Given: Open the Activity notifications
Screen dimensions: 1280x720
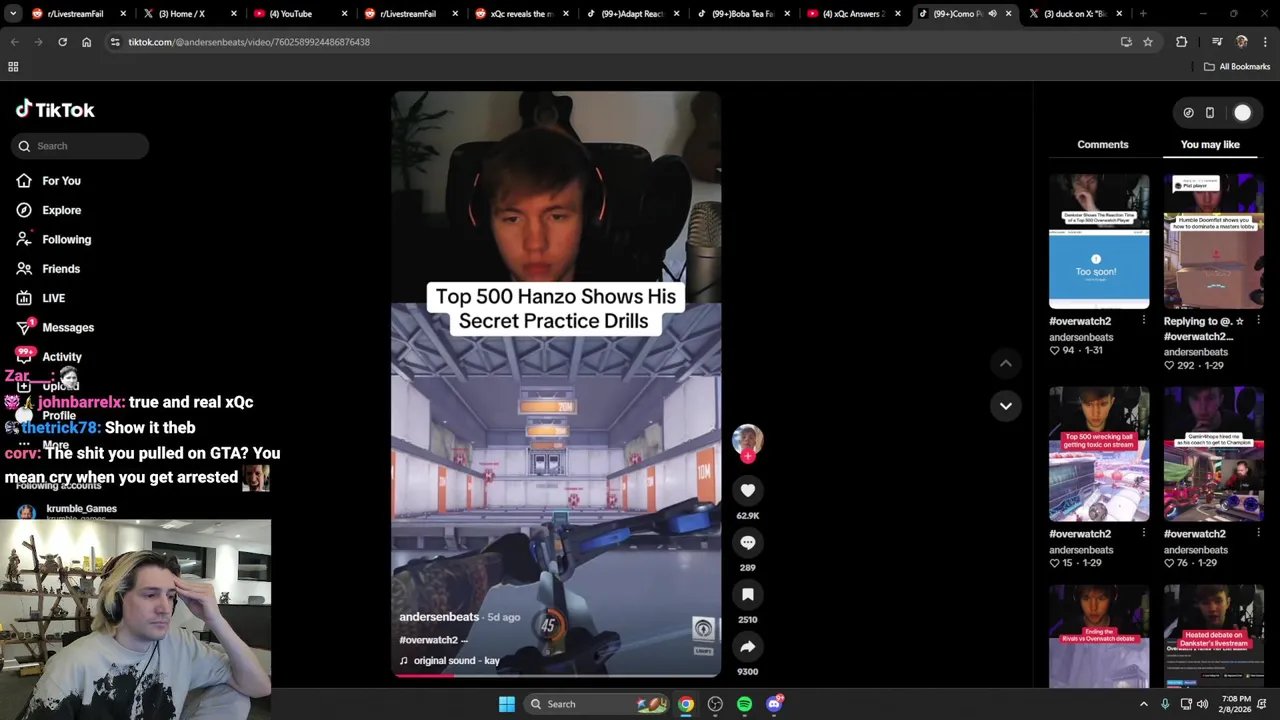Looking at the screenshot, I should pos(62,357).
